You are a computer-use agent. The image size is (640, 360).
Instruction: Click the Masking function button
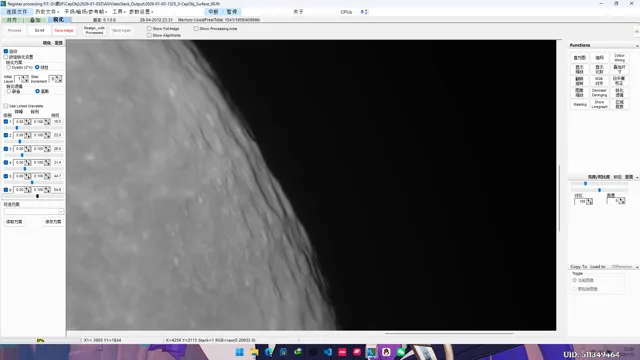pyautogui.click(x=579, y=104)
